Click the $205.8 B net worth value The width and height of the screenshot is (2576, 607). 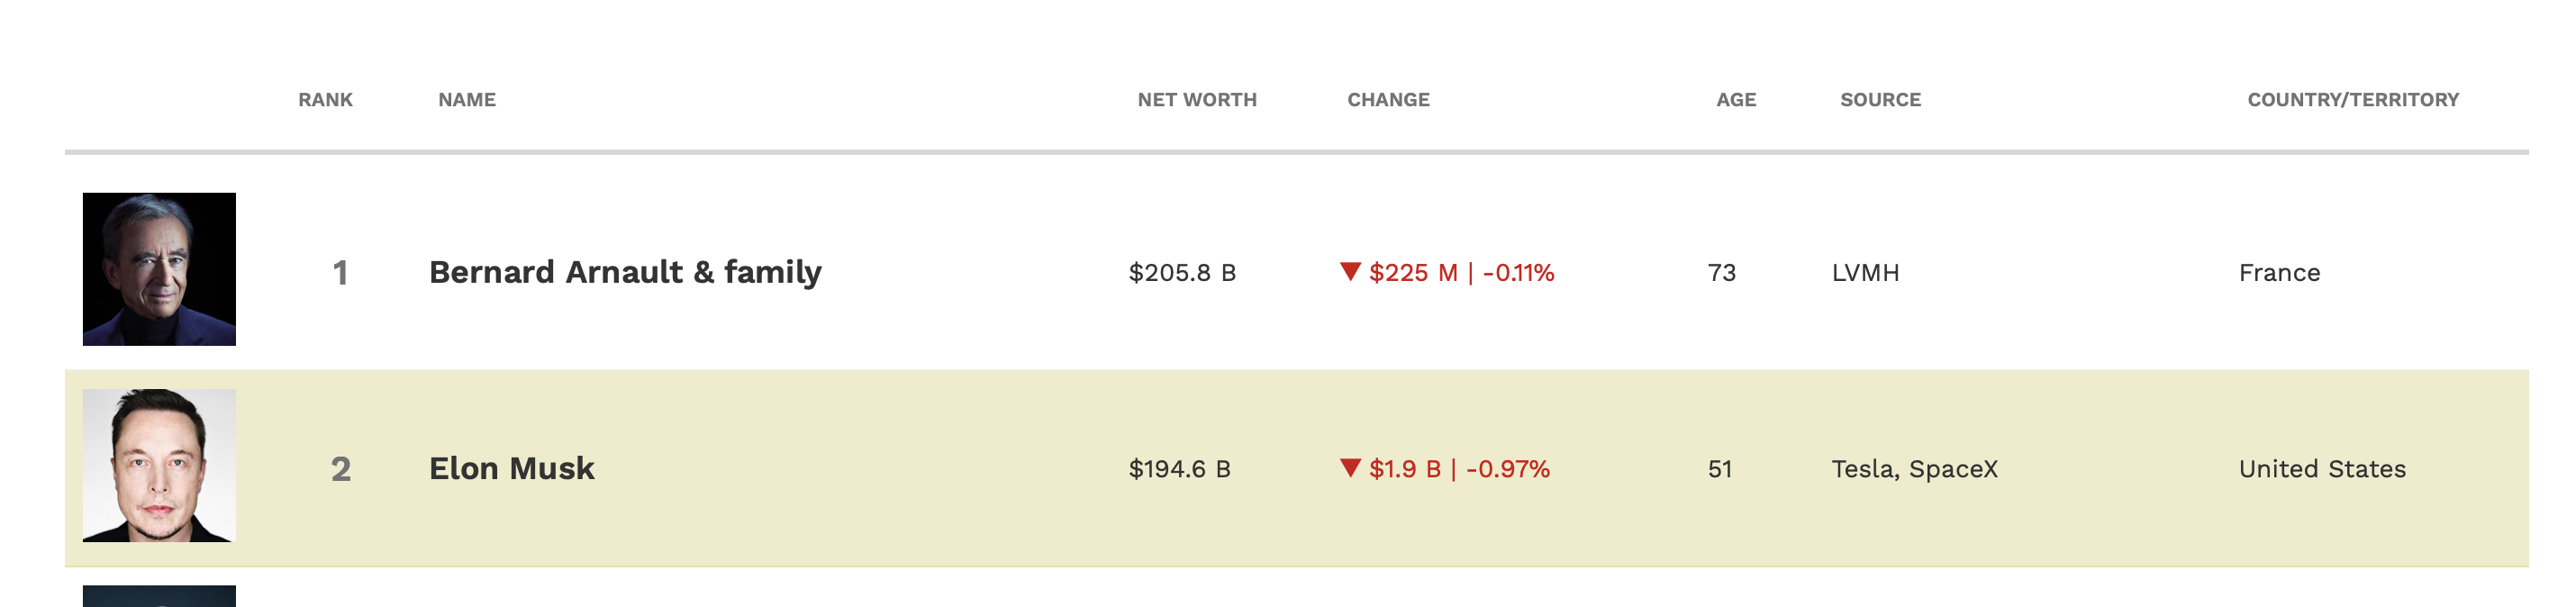pyautogui.click(x=1182, y=272)
